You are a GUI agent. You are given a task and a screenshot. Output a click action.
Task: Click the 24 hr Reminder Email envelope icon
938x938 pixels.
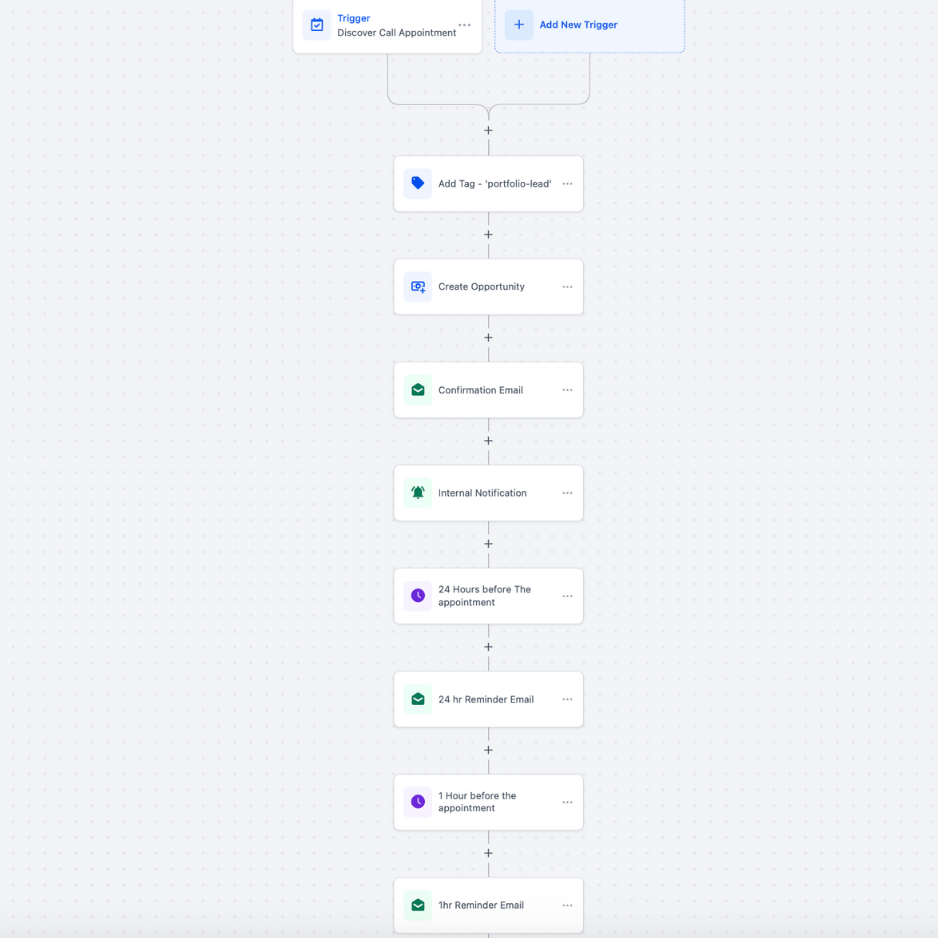click(x=418, y=699)
